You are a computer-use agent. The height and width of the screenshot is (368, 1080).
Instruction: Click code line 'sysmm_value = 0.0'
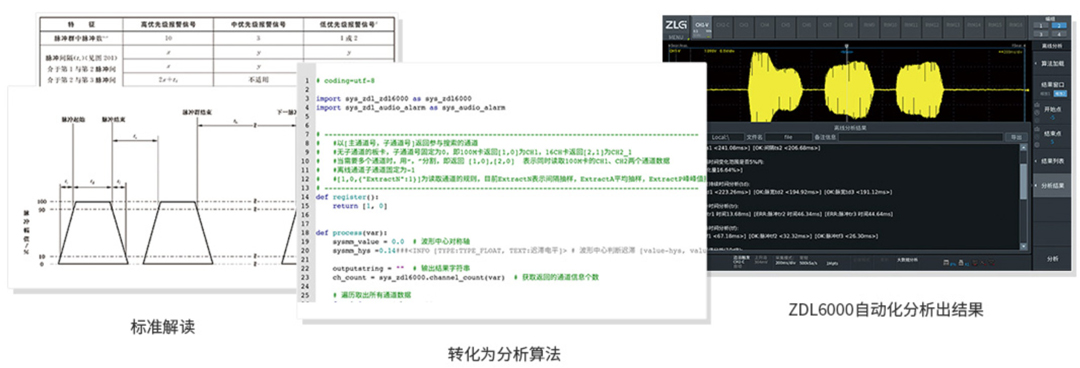tap(367, 242)
